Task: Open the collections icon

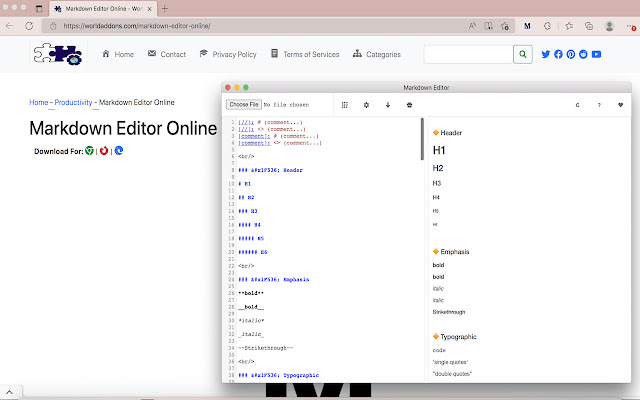Action: point(589,26)
